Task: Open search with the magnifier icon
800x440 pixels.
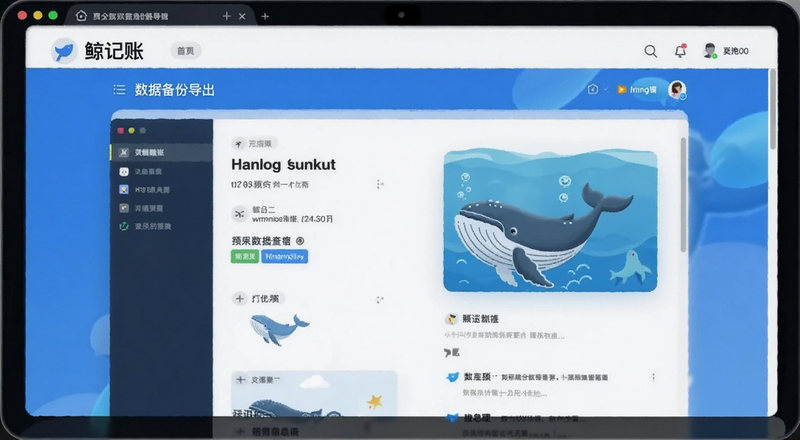Action: click(x=651, y=51)
